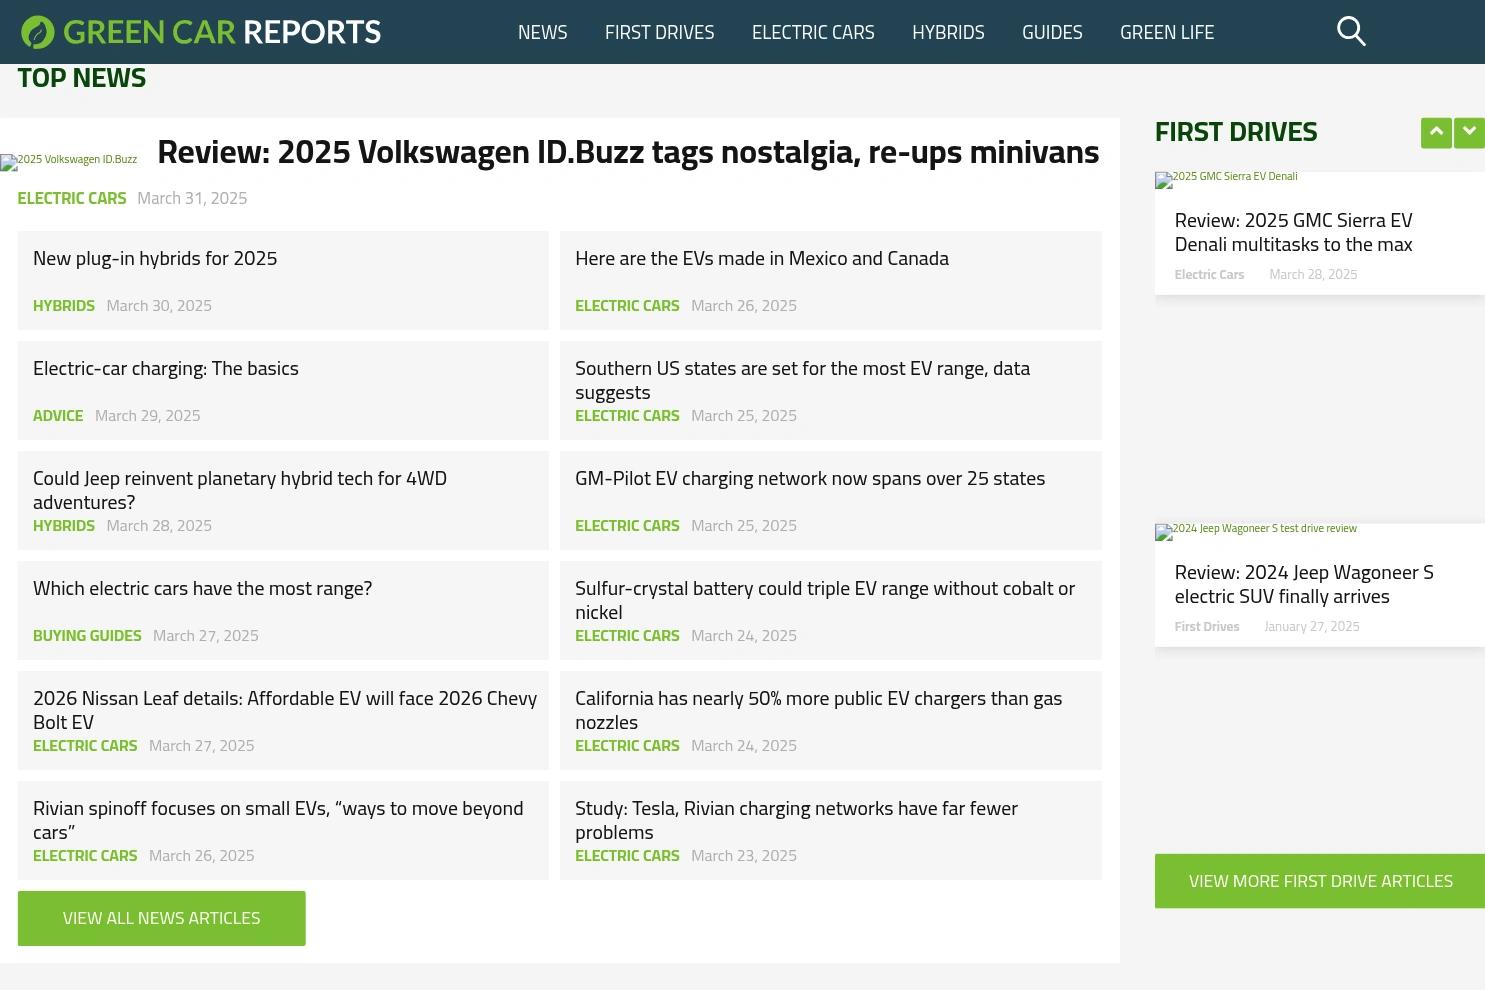Click Electric Cars tag under Rivian spinoff article
This screenshot has height=990, width=1485.
(x=85, y=855)
